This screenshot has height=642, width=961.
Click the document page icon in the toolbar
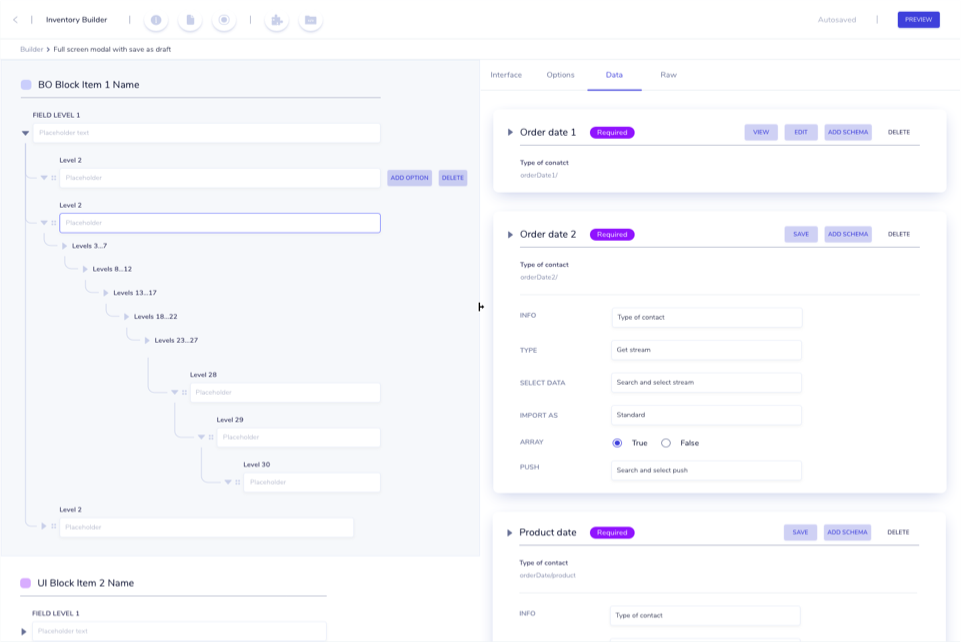point(190,20)
